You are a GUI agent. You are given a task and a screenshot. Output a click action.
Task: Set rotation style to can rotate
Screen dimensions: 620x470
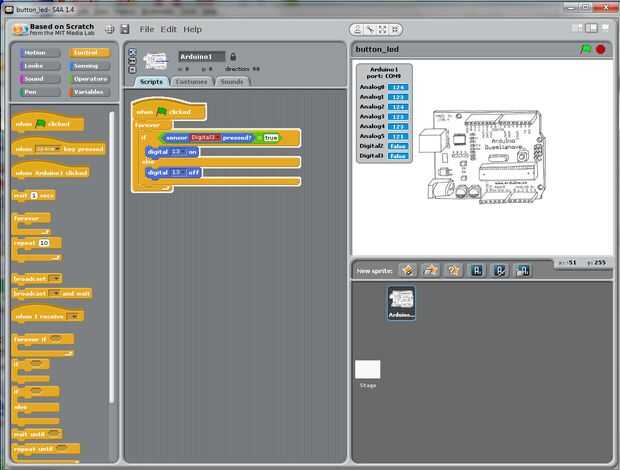click(x=132, y=52)
